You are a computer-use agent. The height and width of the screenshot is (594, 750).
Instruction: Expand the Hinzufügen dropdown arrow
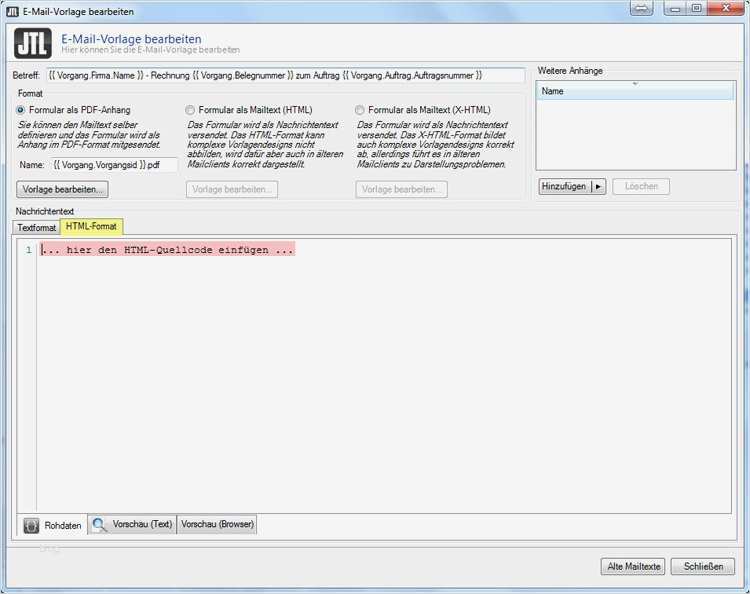point(598,187)
